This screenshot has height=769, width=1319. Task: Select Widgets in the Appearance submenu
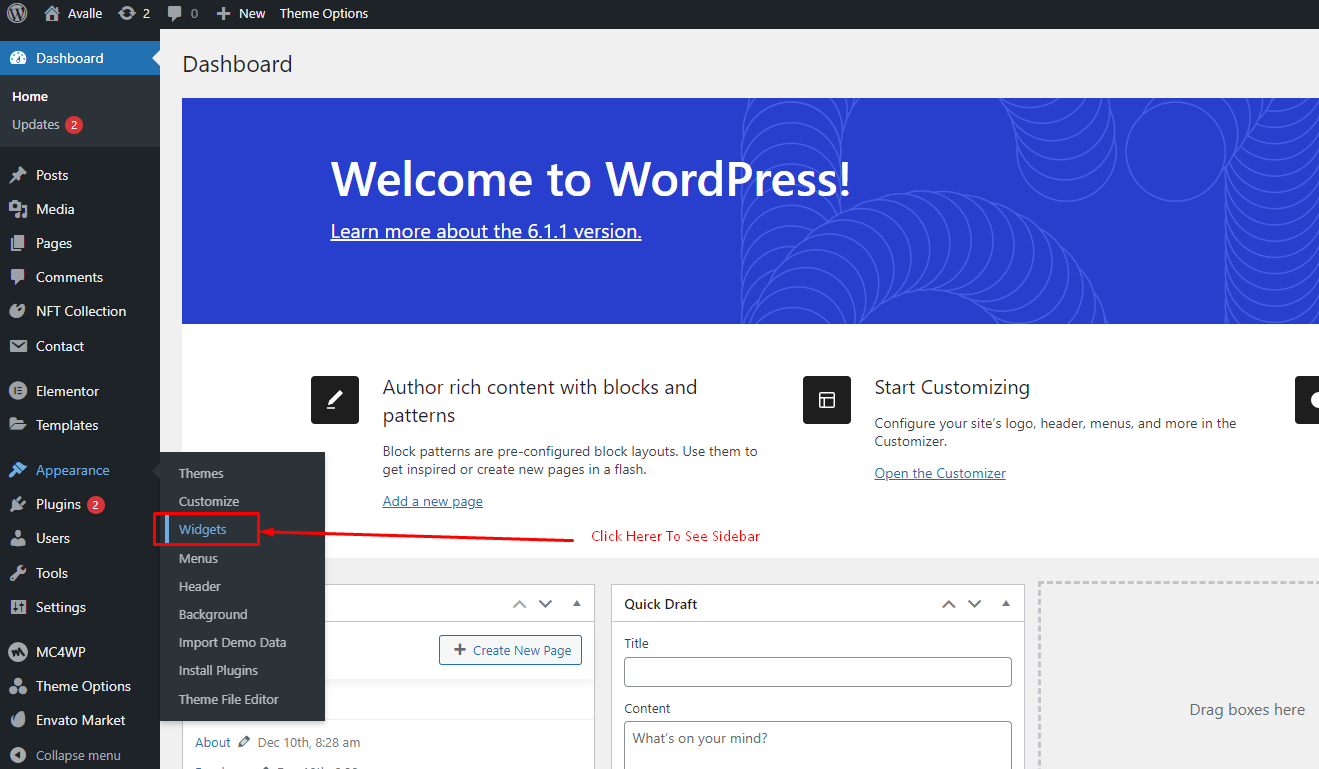203,529
